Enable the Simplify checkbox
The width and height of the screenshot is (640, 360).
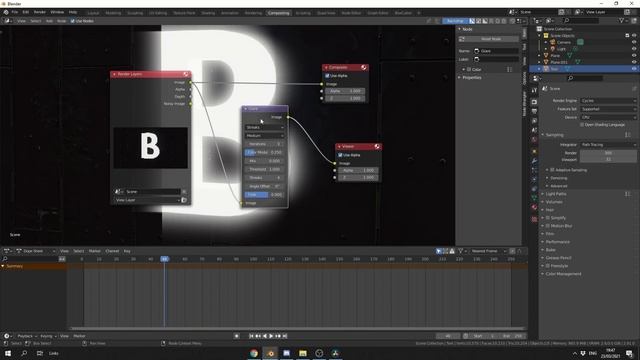point(548,218)
